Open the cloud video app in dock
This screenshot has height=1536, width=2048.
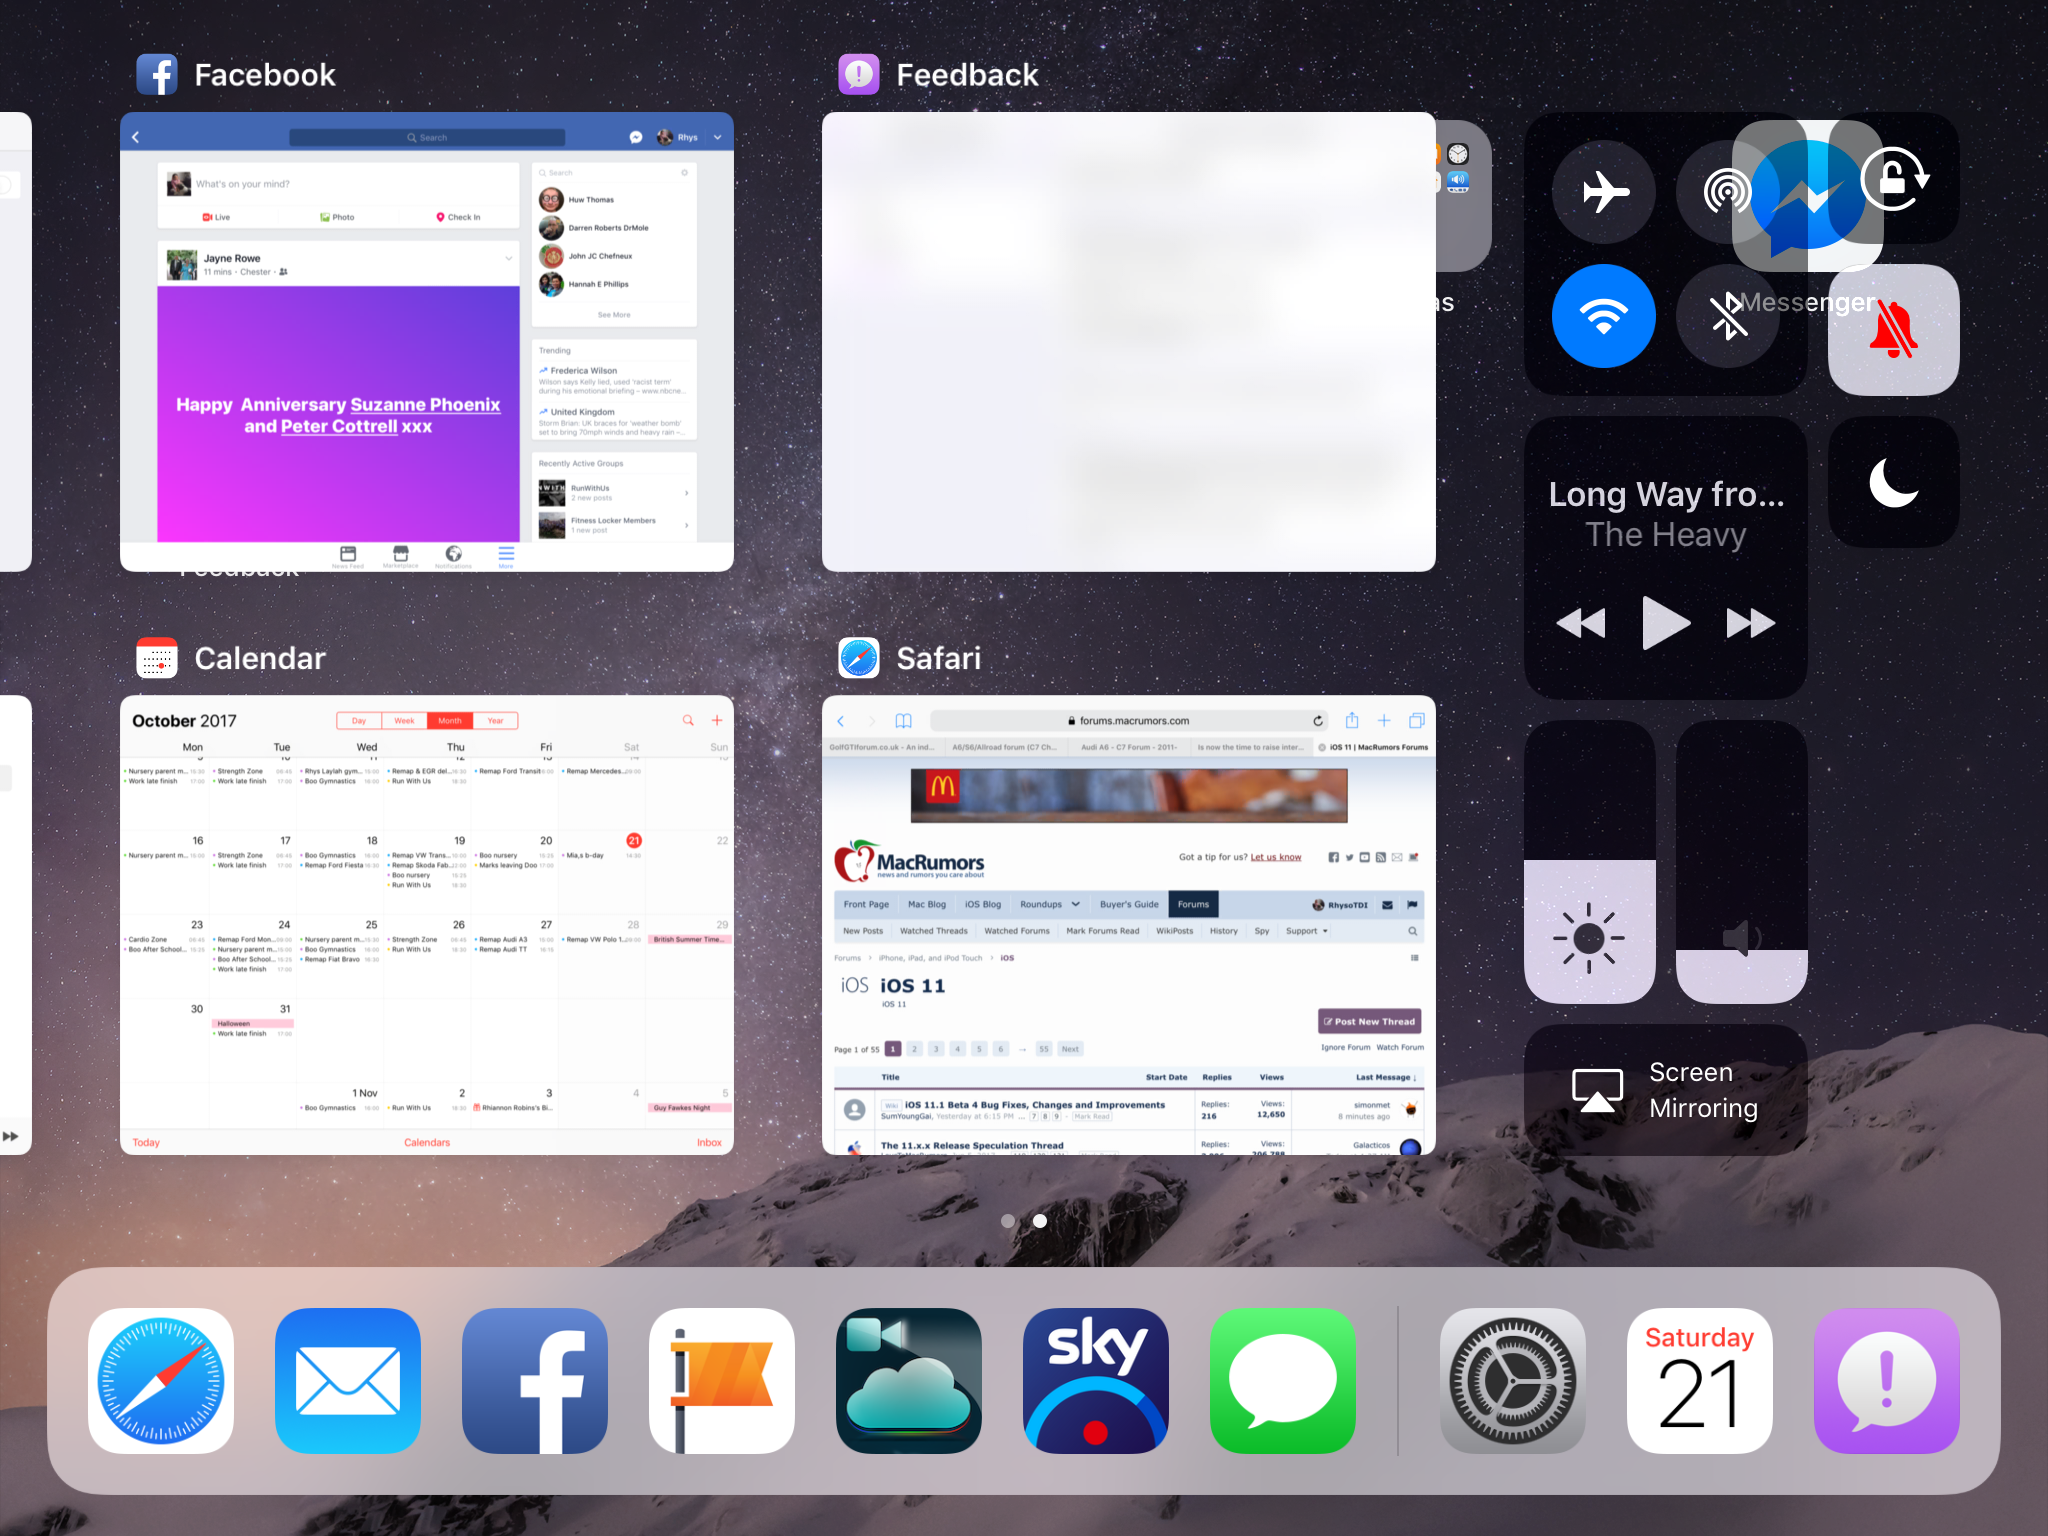pyautogui.click(x=909, y=1380)
